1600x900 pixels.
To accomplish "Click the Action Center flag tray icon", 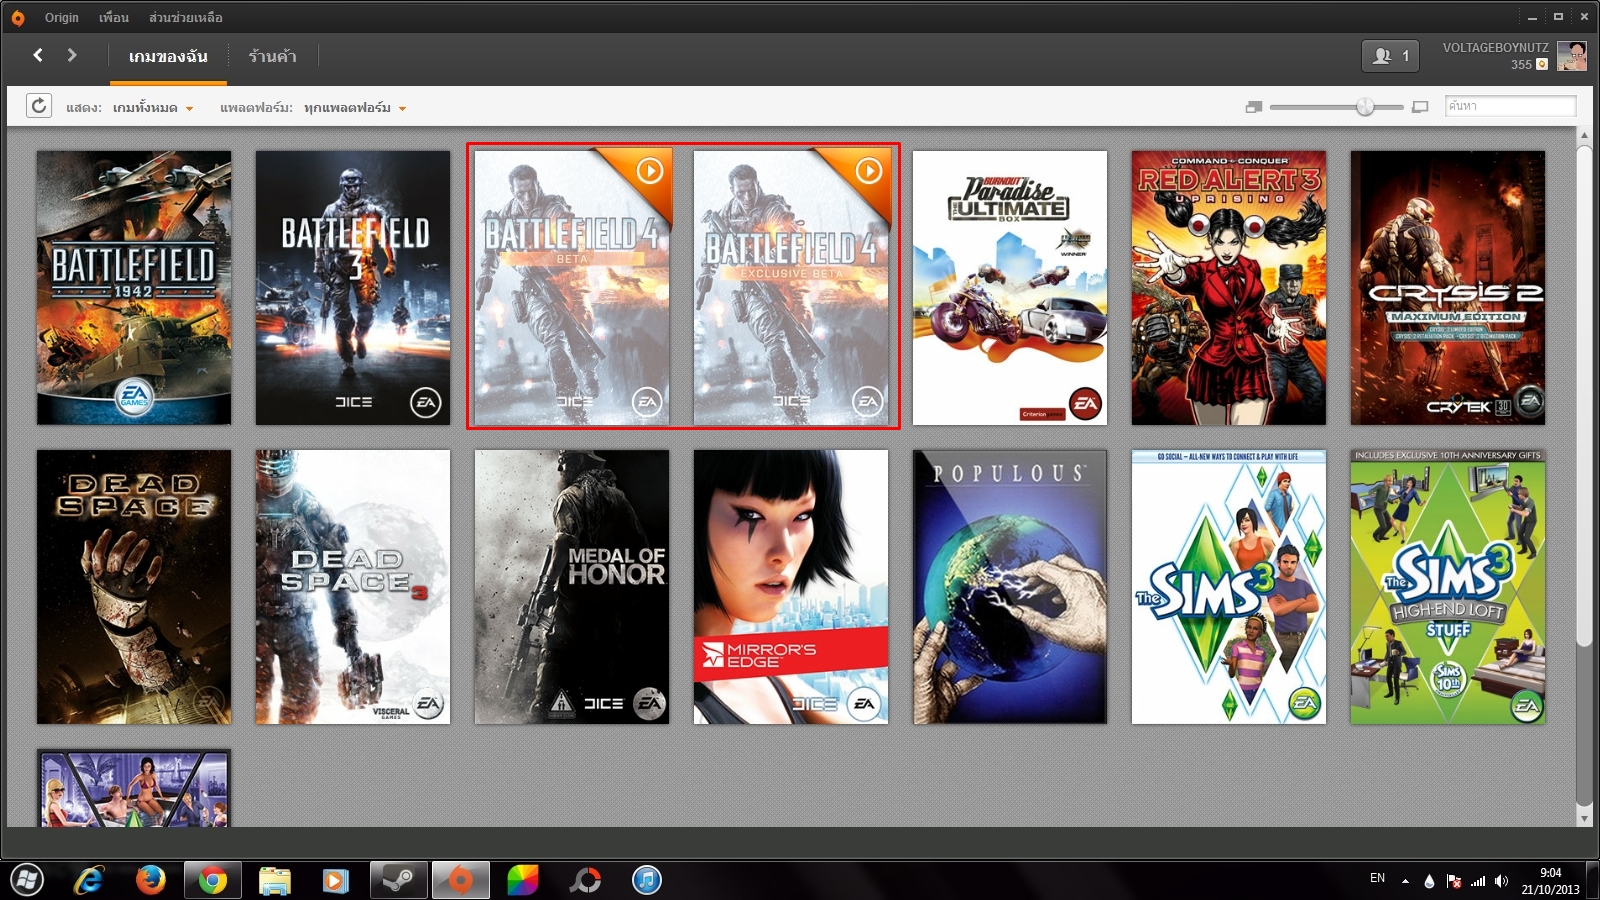I will click(1453, 881).
